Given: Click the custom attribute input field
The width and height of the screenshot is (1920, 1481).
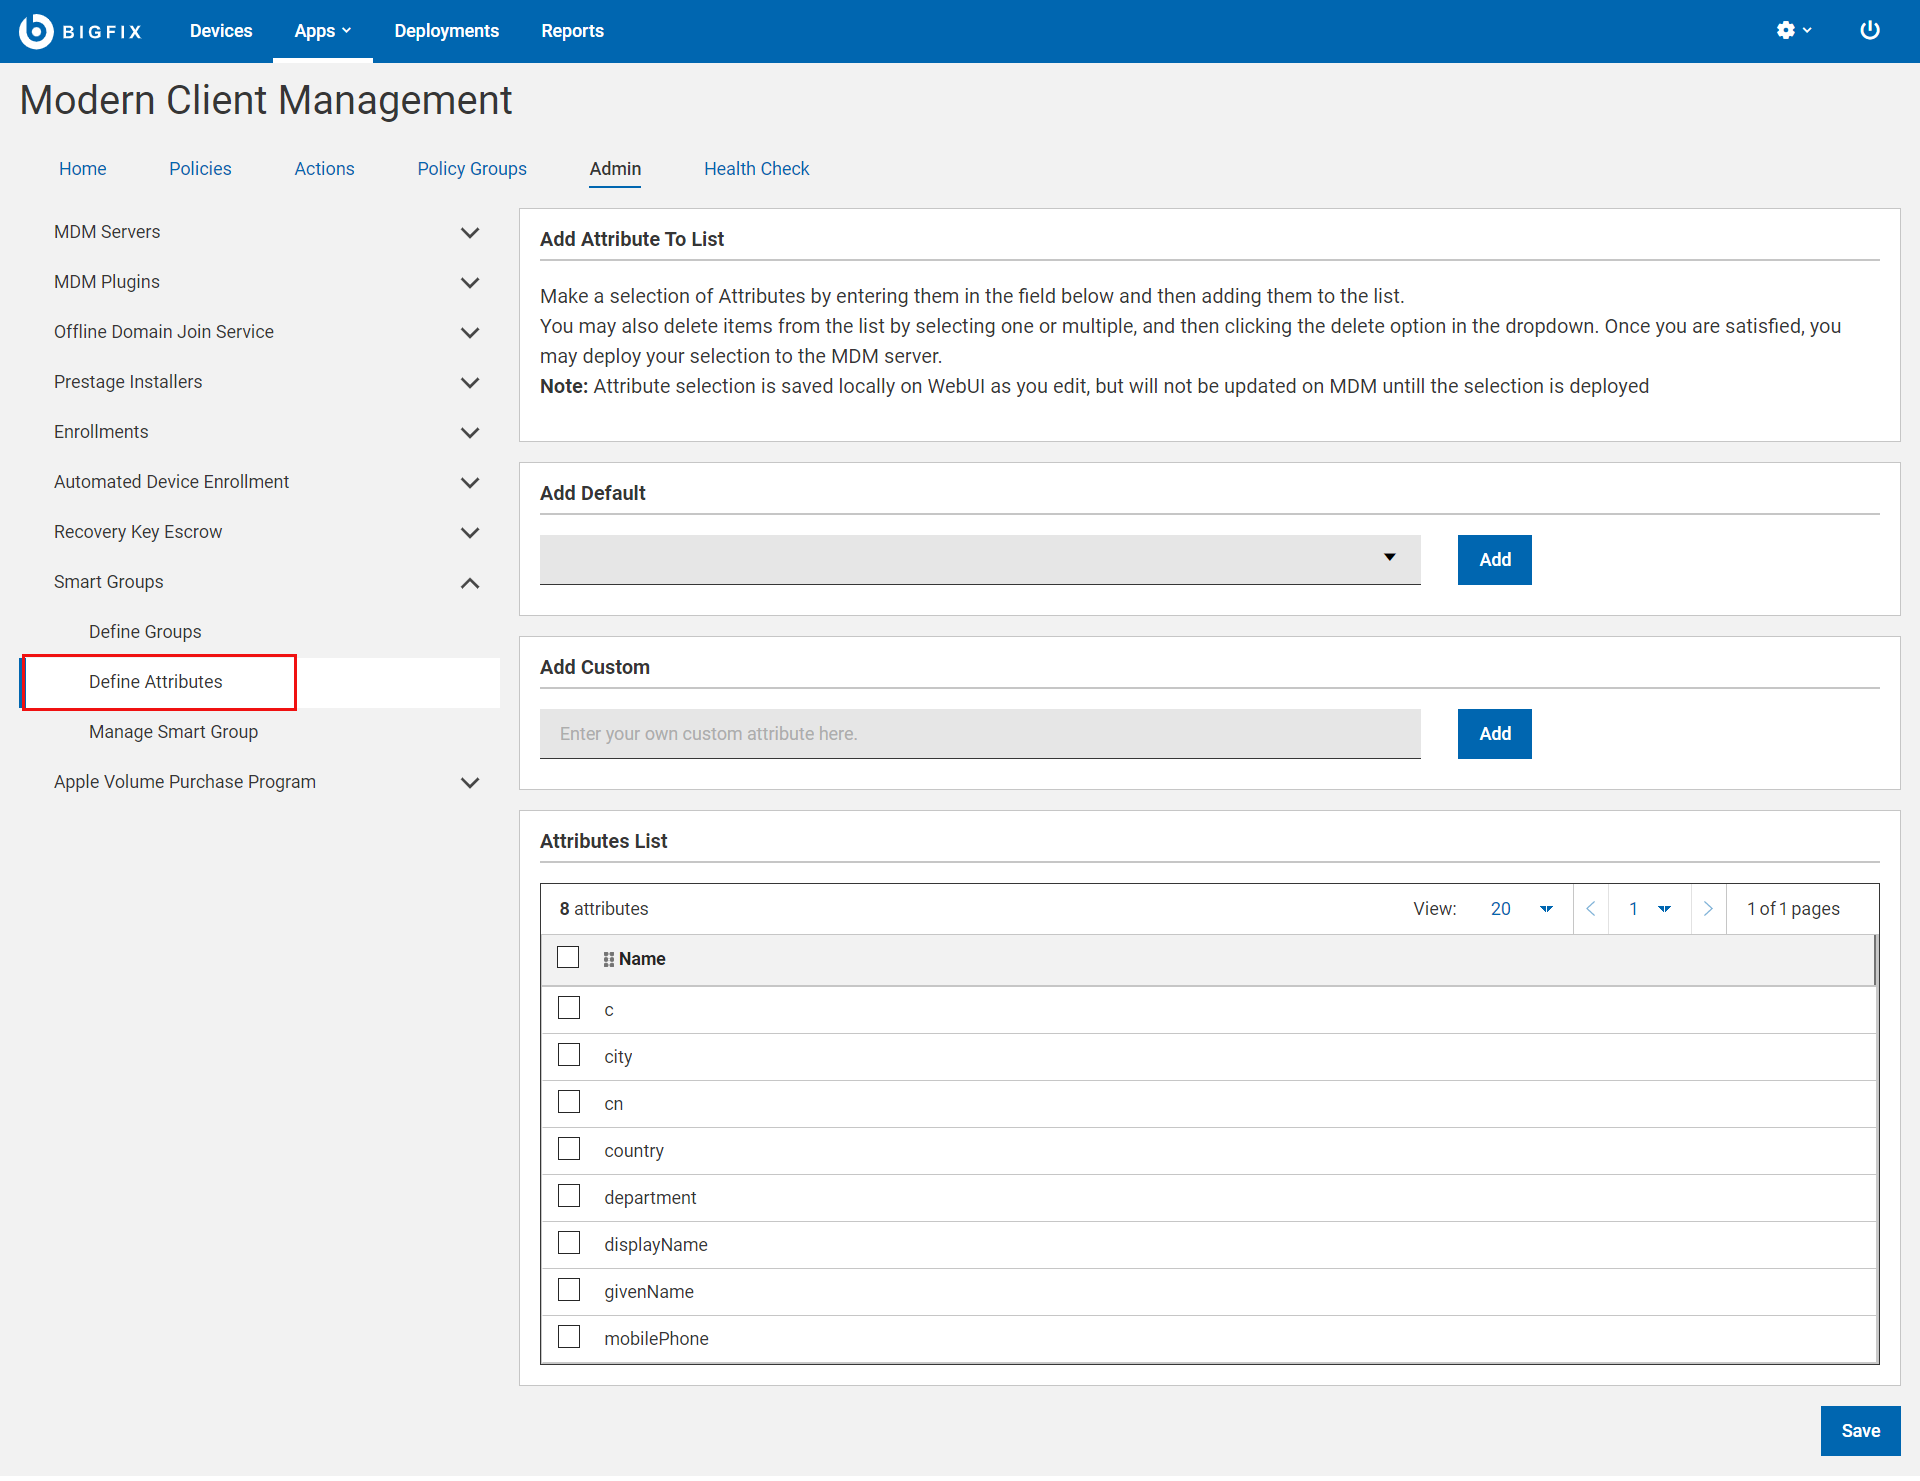Looking at the screenshot, I should point(980,734).
